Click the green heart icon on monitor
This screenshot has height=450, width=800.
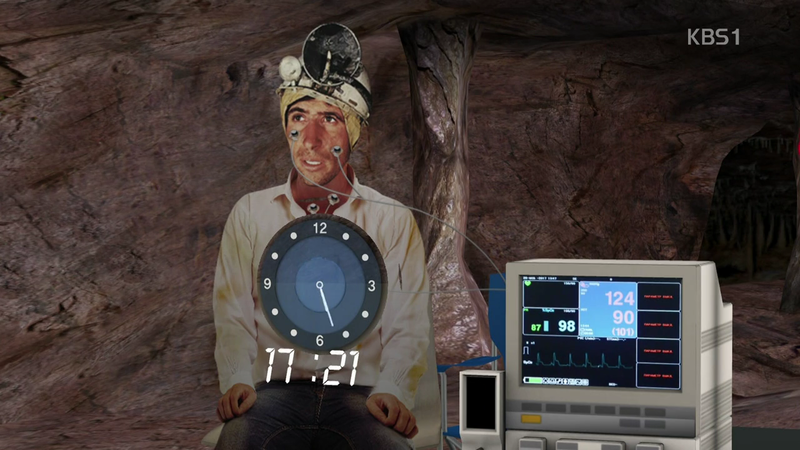pos(528,284)
